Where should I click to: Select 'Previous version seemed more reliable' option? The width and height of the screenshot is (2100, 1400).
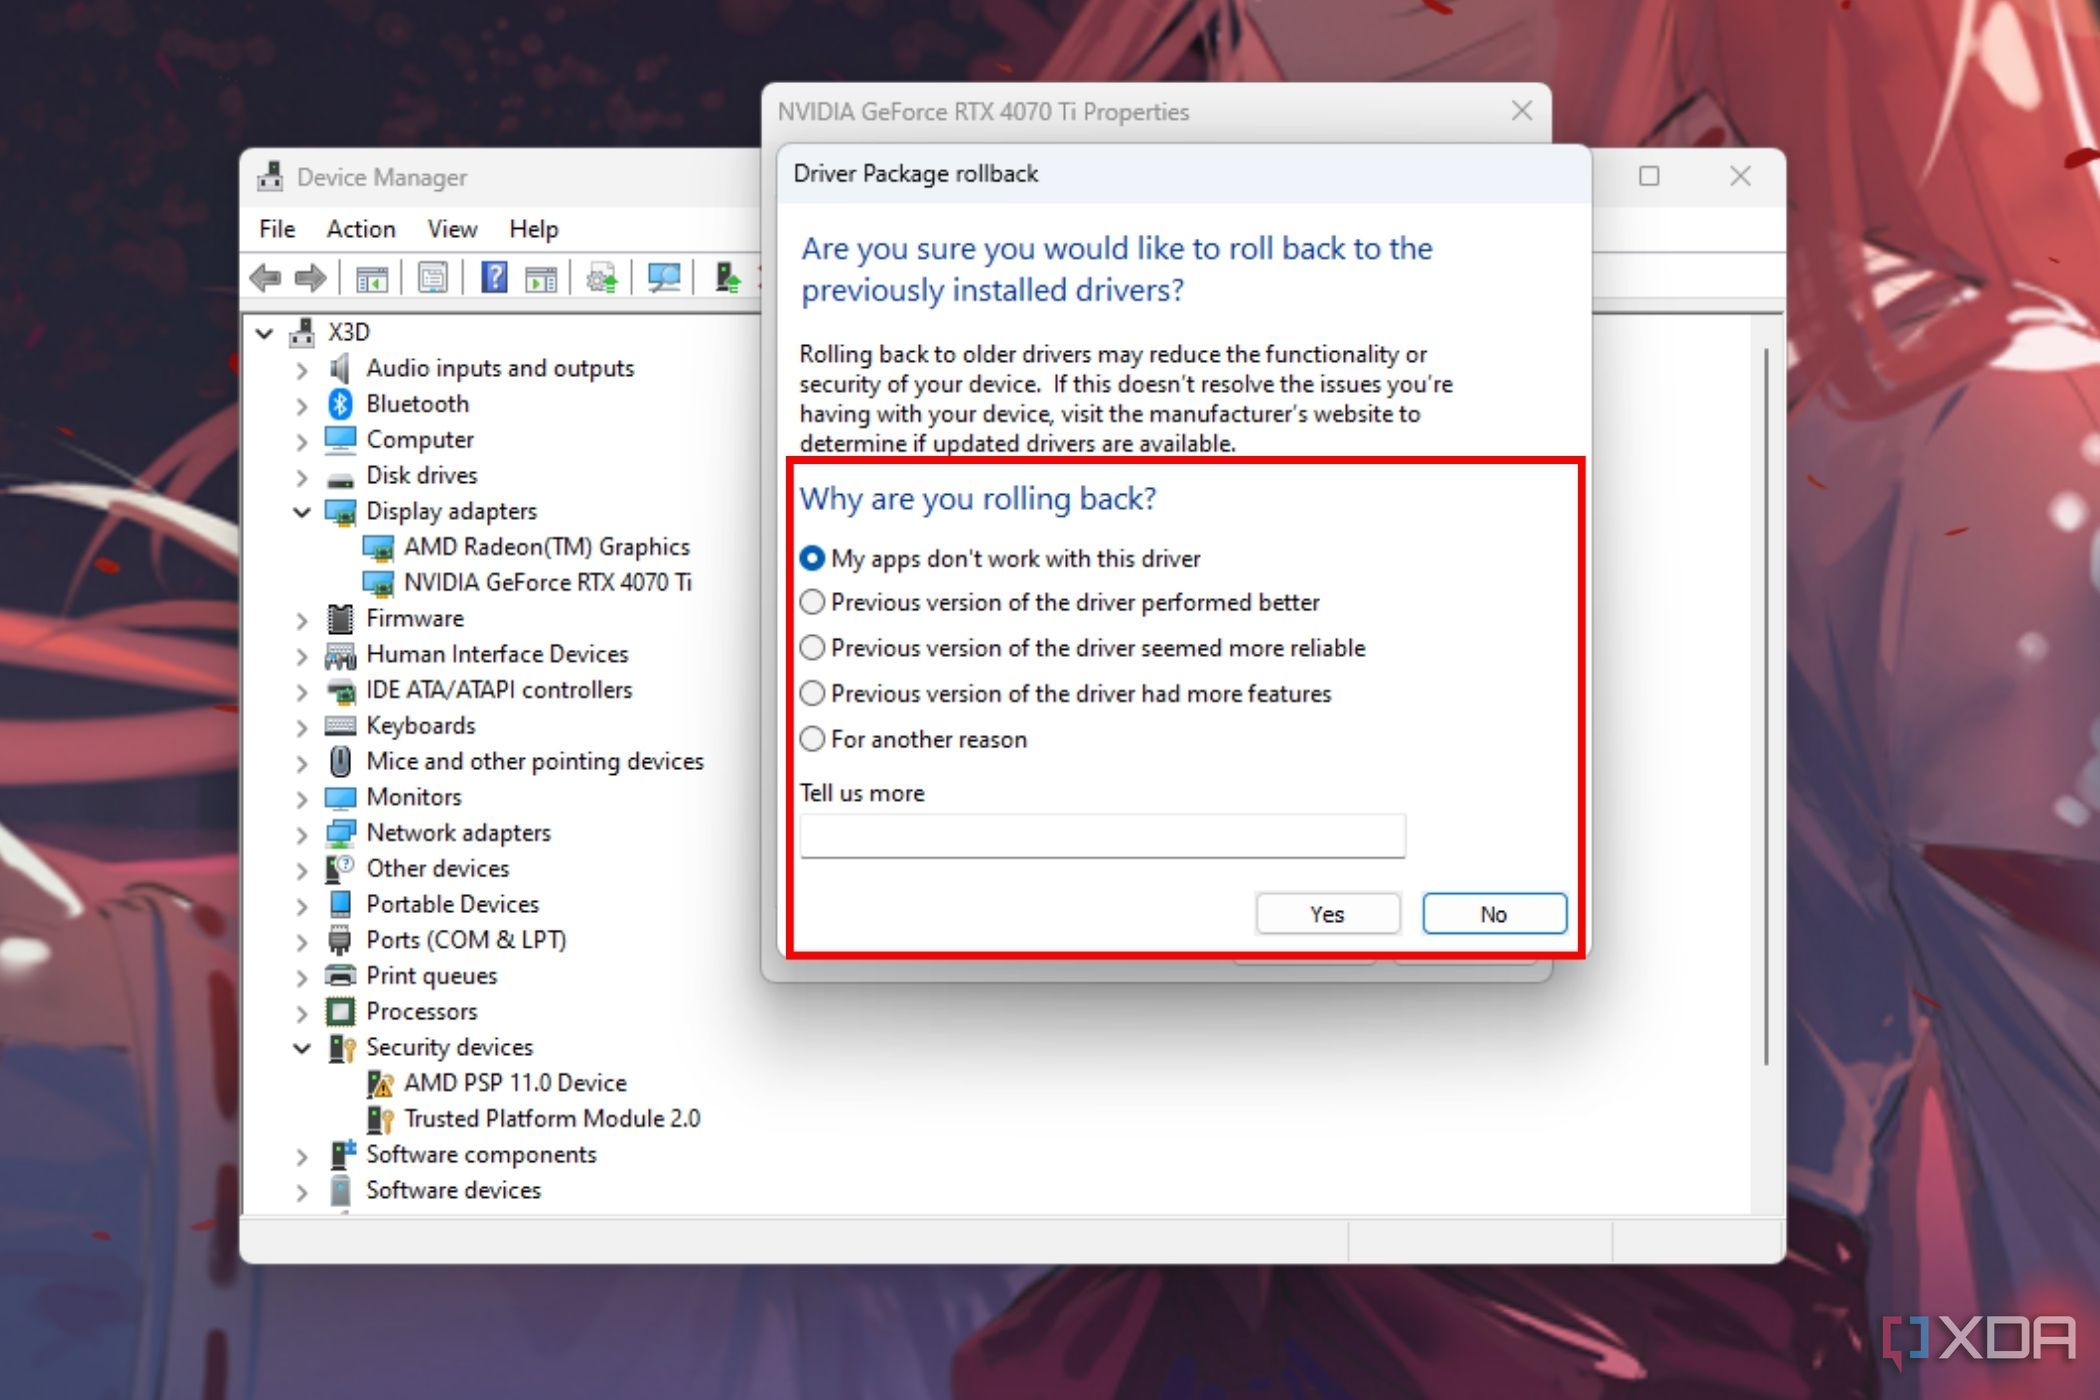(x=1082, y=649)
